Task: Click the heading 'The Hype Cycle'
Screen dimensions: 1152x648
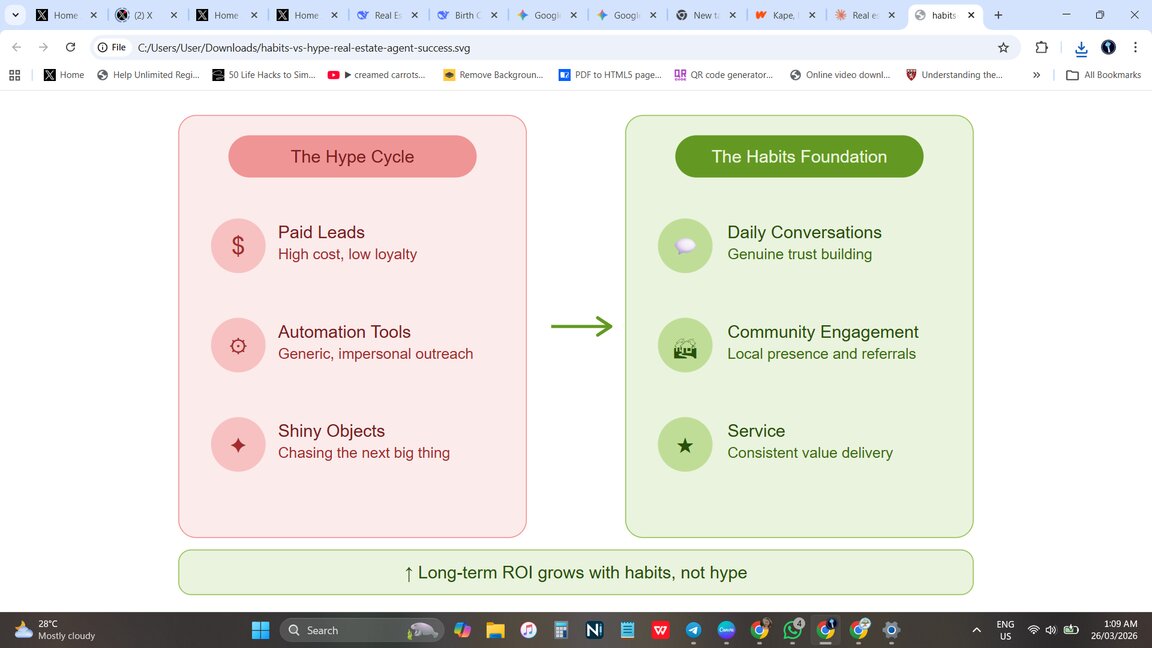Action: pos(353,156)
